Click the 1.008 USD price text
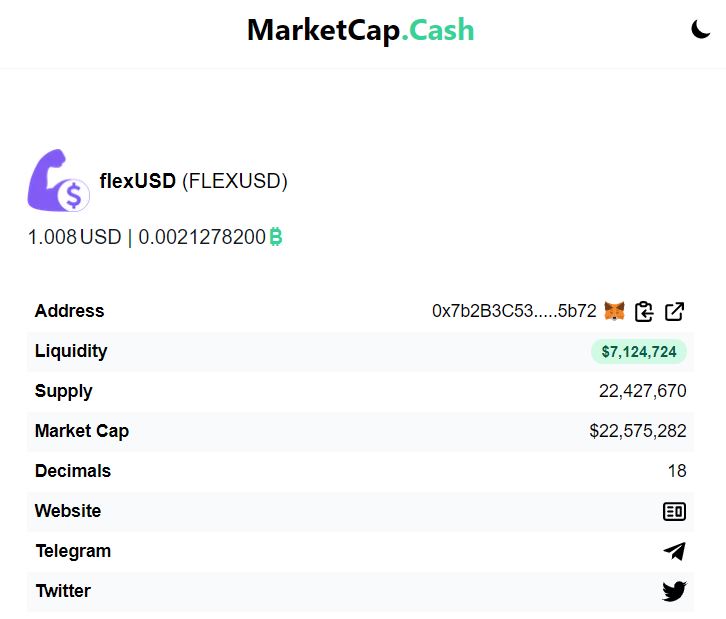Viewport: 726px width, 619px height. (75, 237)
